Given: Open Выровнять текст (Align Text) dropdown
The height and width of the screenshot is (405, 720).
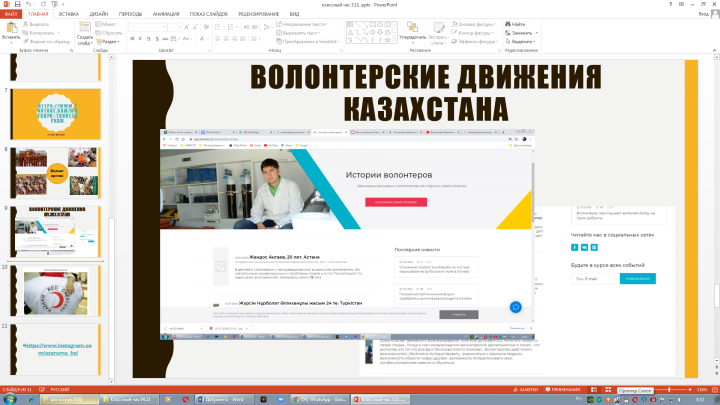Looking at the screenshot, I should point(298,33).
